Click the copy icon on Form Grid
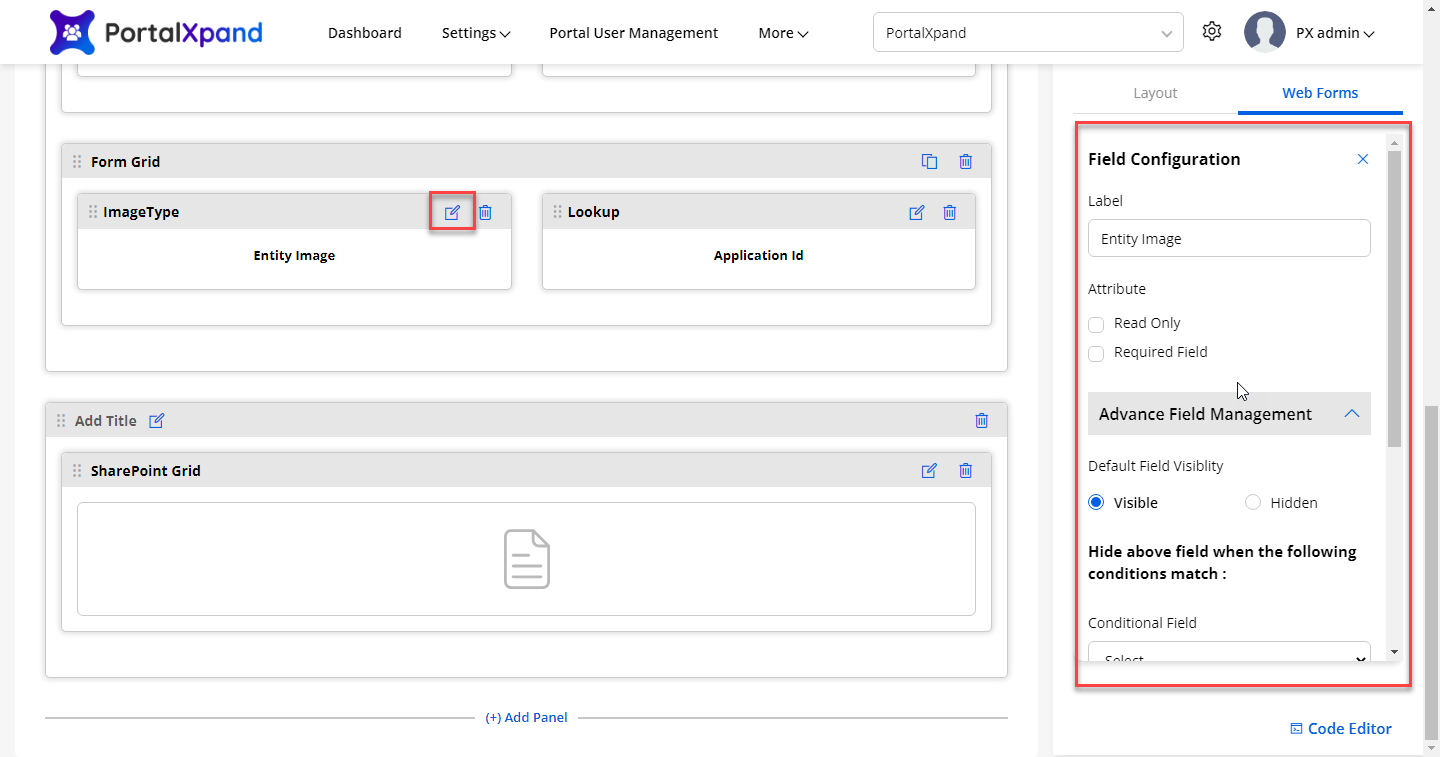This screenshot has width=1440, height=757. point(929,161)
